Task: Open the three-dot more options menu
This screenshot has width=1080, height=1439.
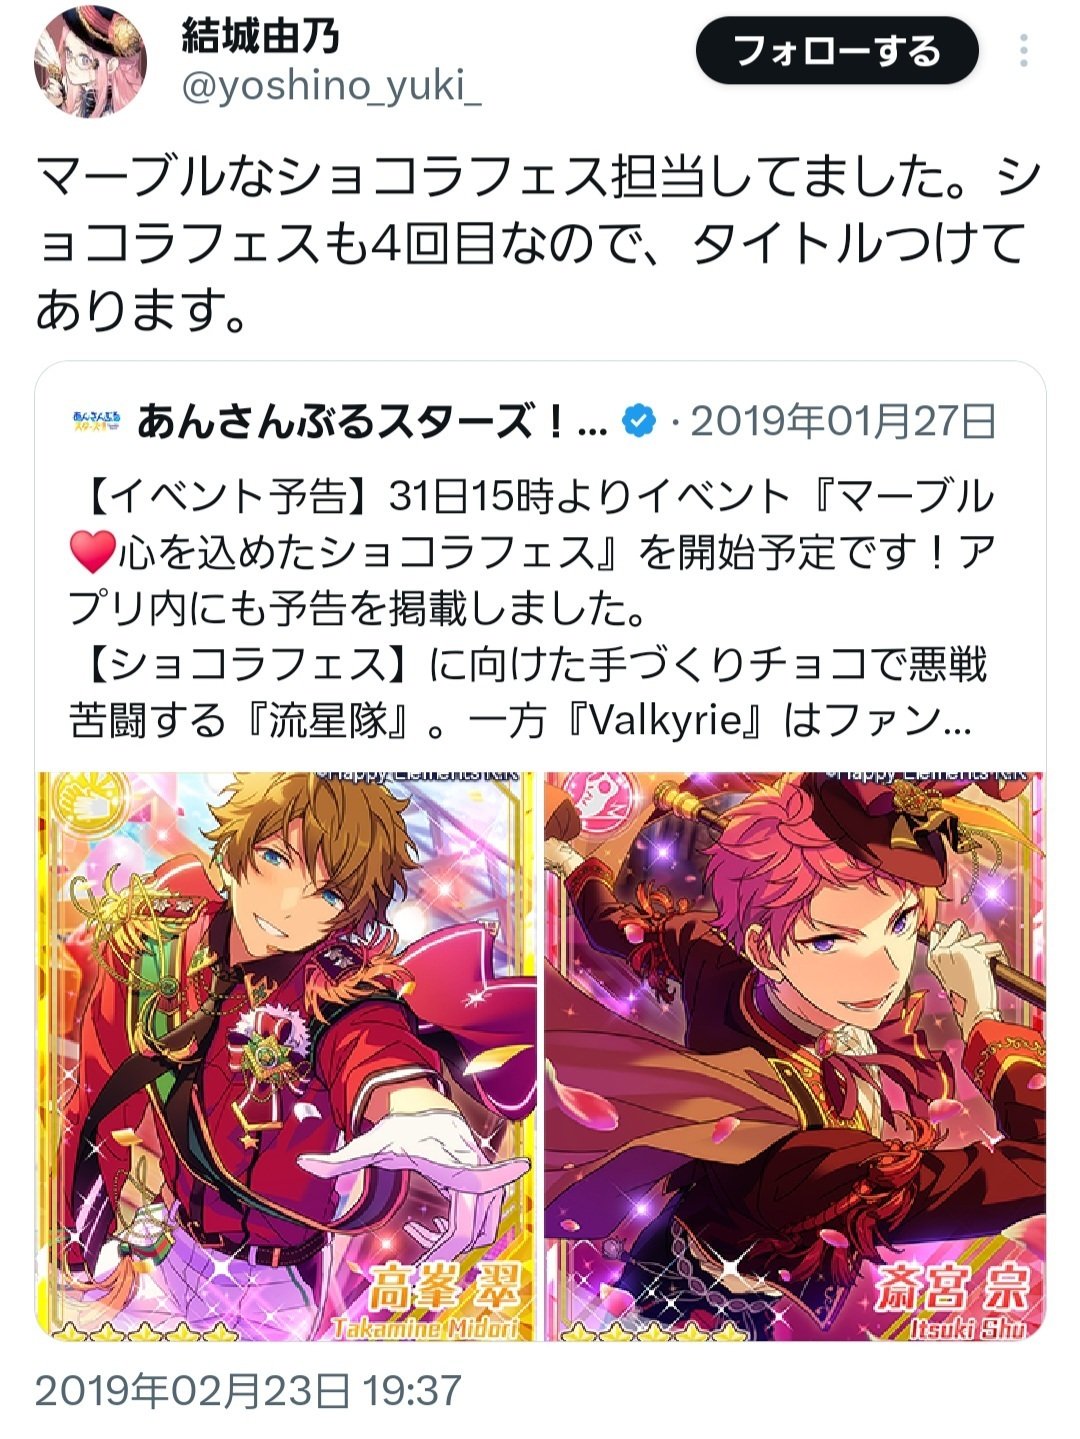Action: tap(1023, 50)
